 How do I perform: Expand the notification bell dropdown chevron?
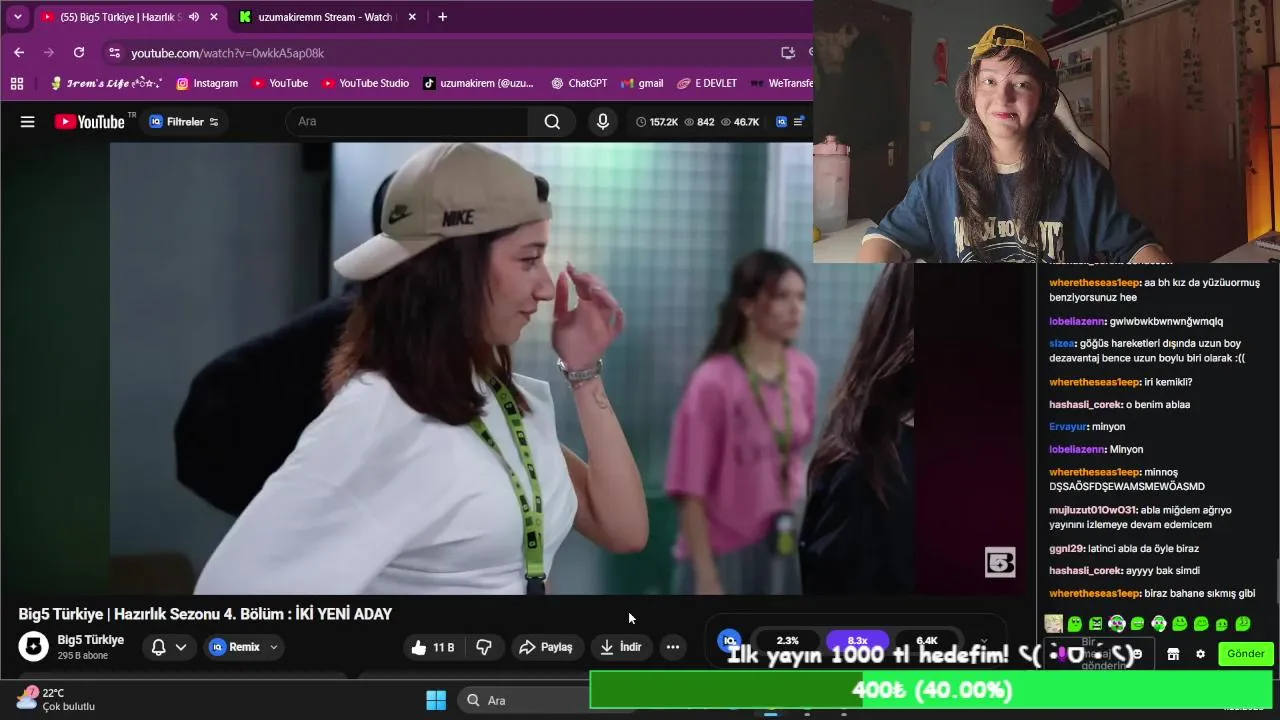(x=181, y=647)
